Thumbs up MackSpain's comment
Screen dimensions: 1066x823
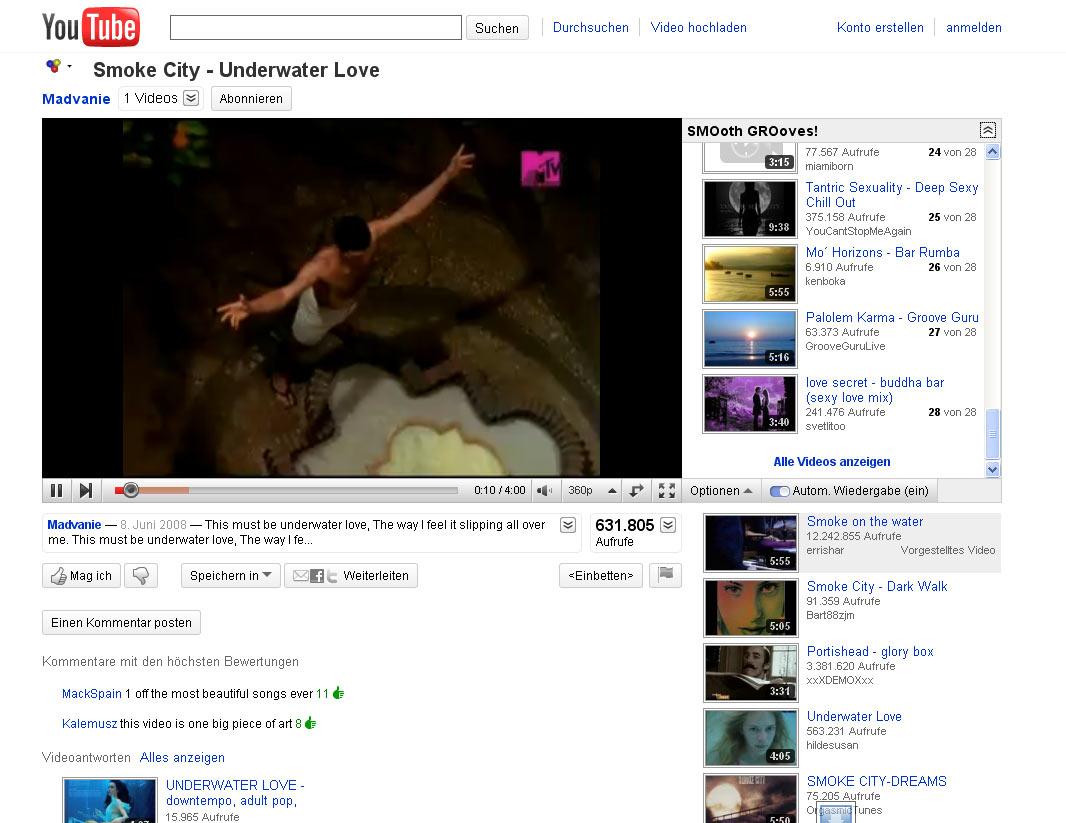pos(338,693)
